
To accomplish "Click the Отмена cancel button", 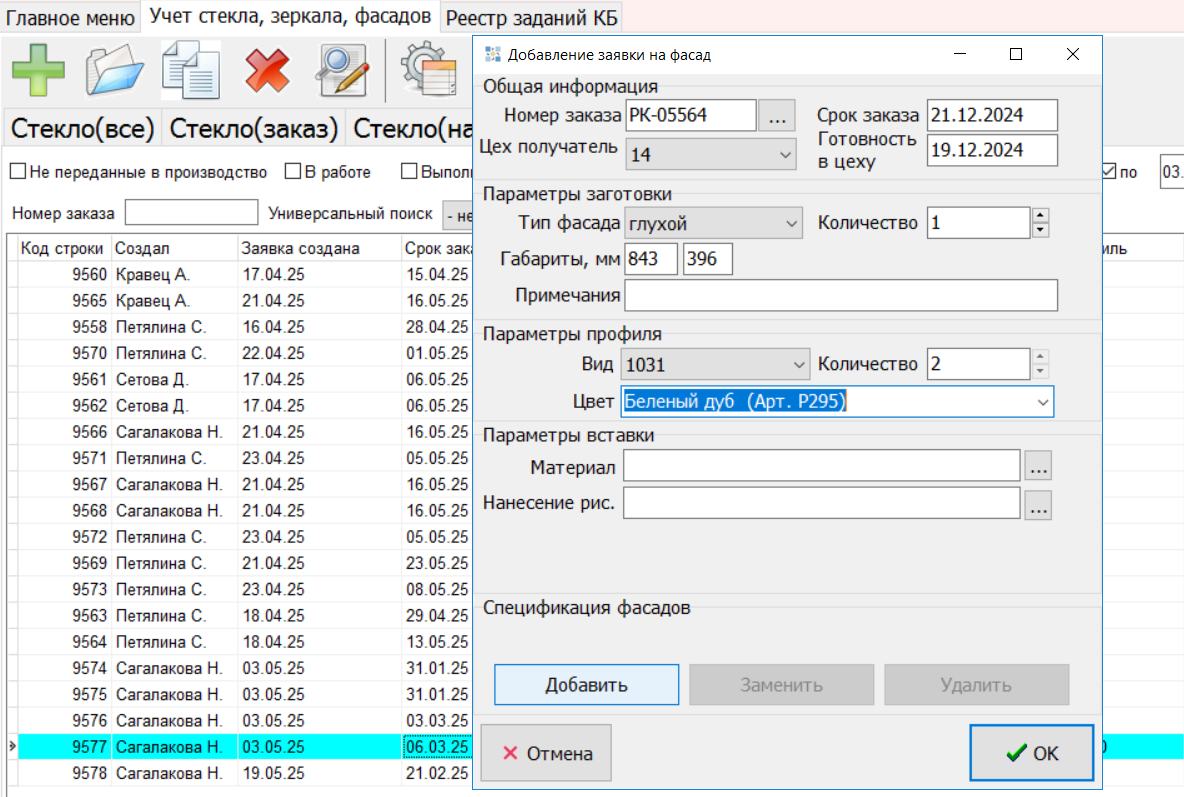I will pos(546,754).
